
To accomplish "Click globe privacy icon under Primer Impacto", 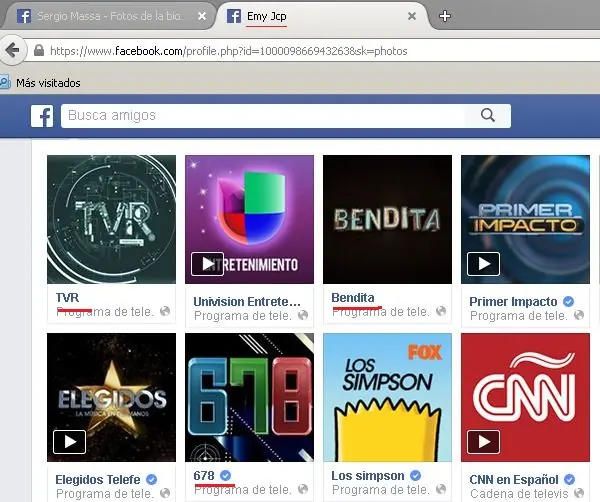I will [x=579, y=315].
